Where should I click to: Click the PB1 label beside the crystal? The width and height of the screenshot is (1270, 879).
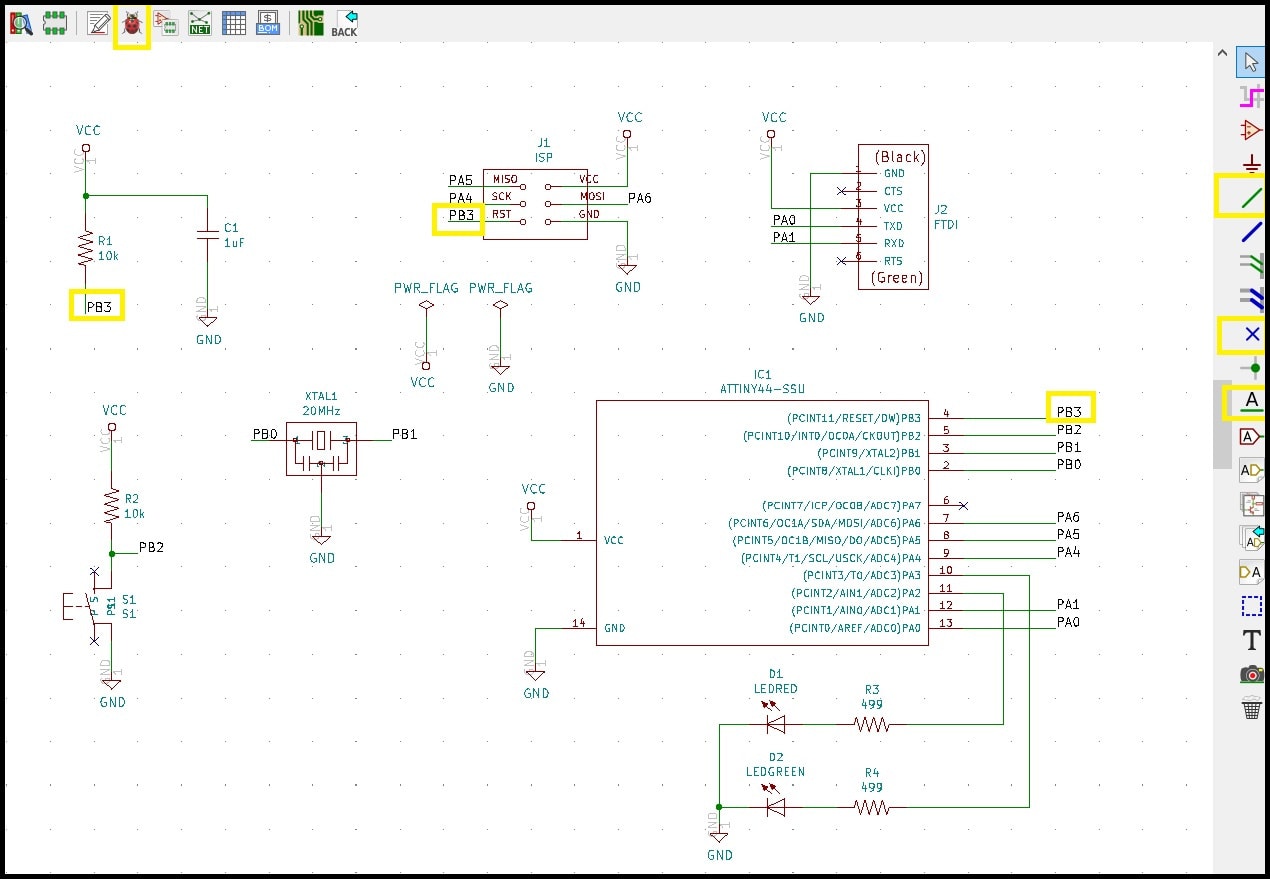(x=404, y=434)
